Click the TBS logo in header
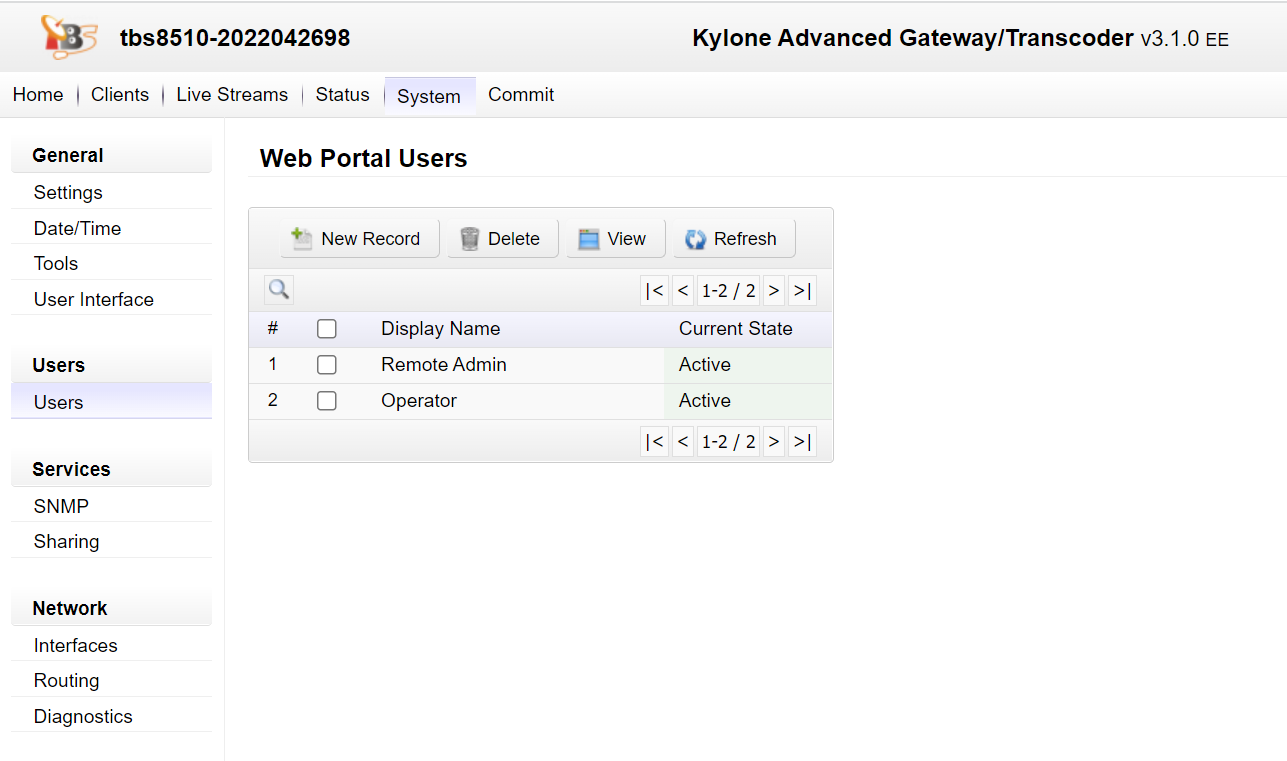This screenshot has height=761, width=1287. pyautogui.click(x=68, y=38)
